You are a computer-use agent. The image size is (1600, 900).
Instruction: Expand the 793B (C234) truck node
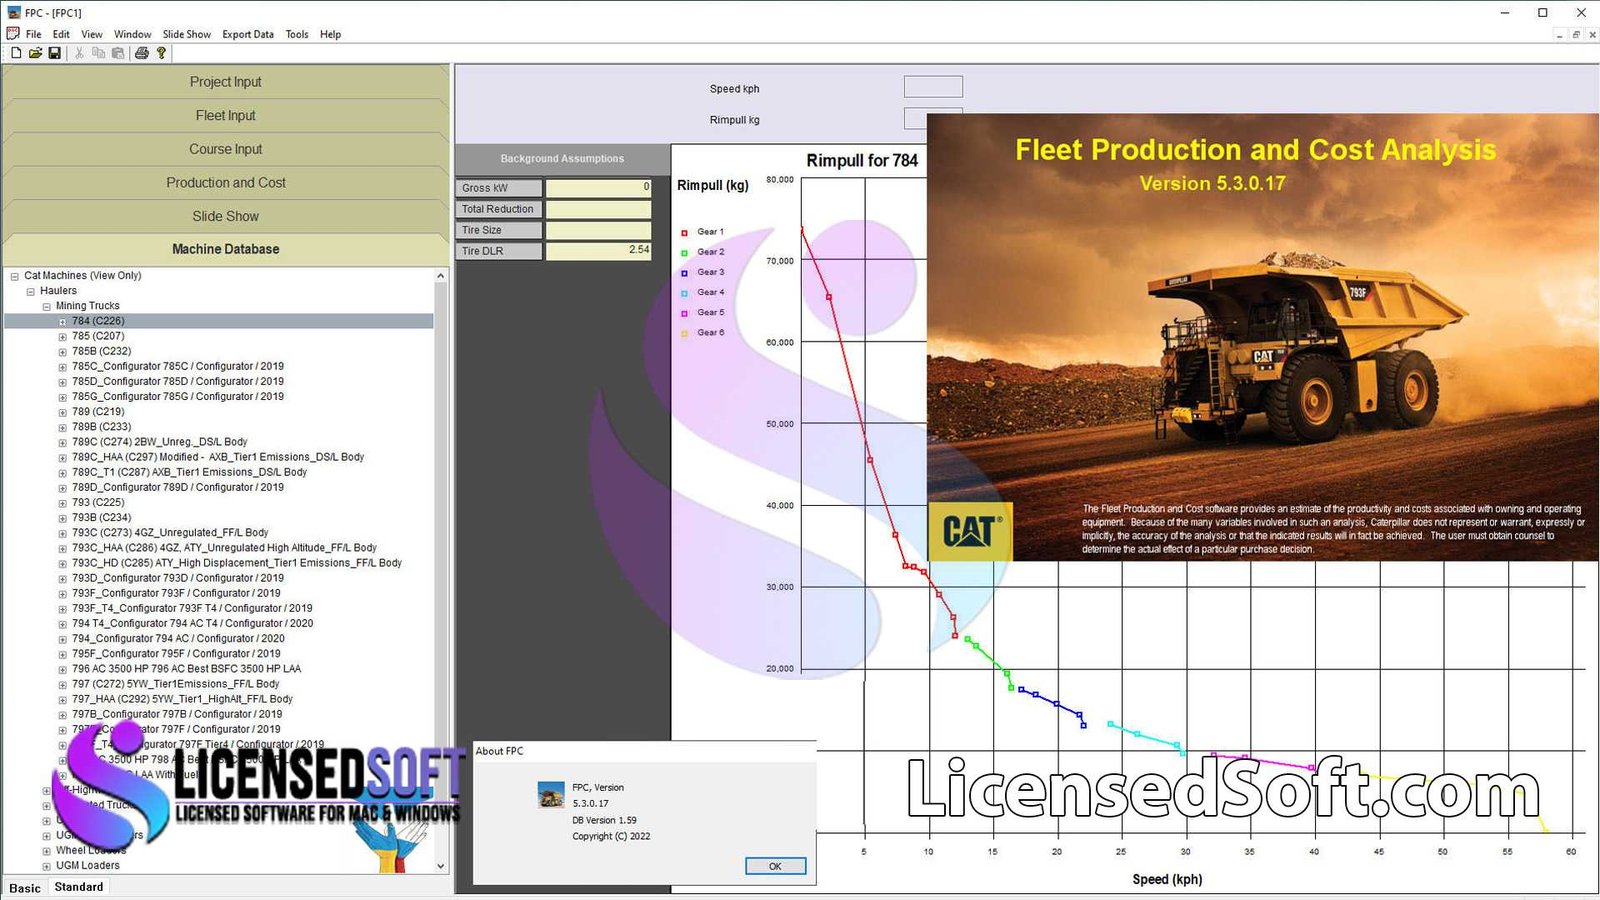coord(63,518)
